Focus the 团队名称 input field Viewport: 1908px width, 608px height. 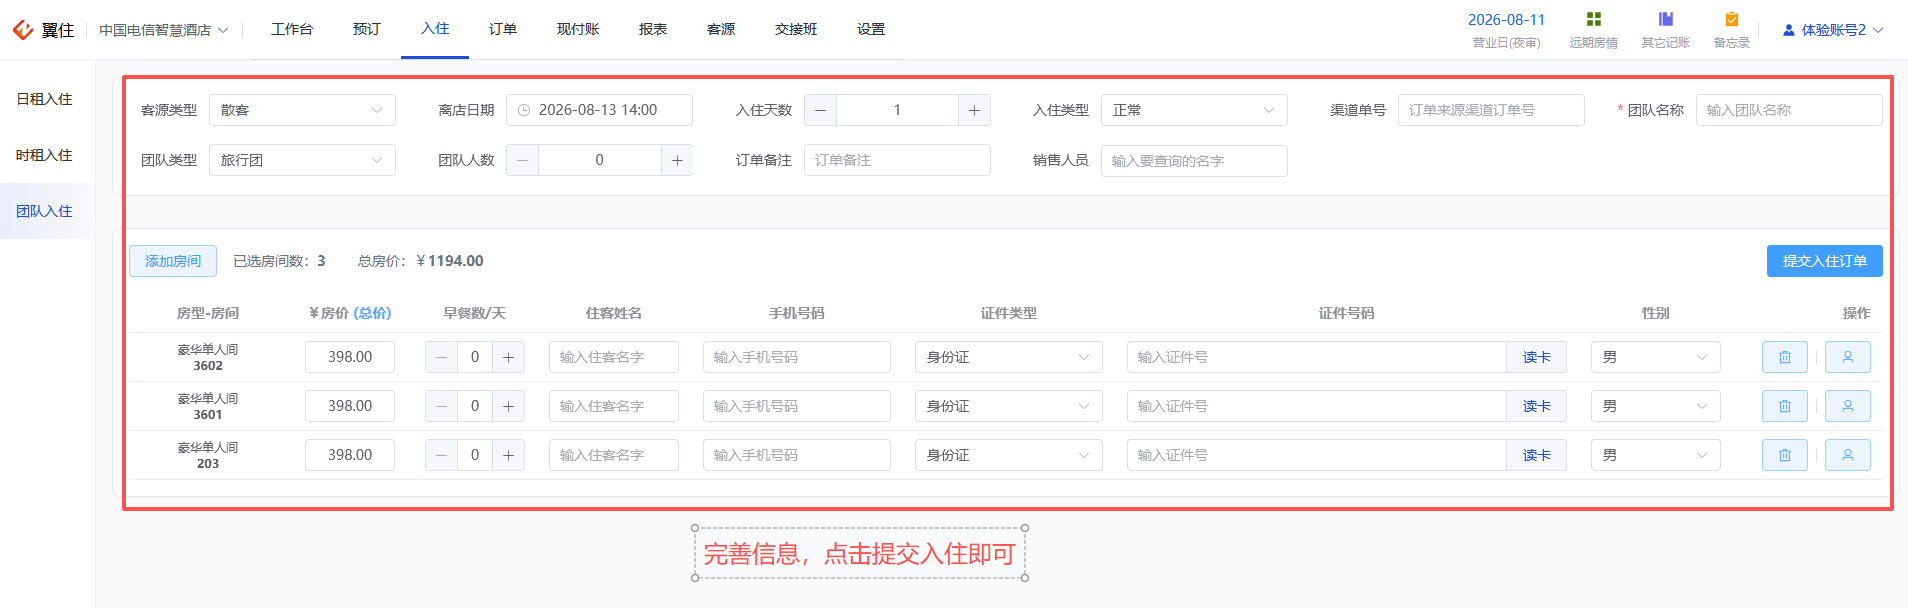point(1789,110)
